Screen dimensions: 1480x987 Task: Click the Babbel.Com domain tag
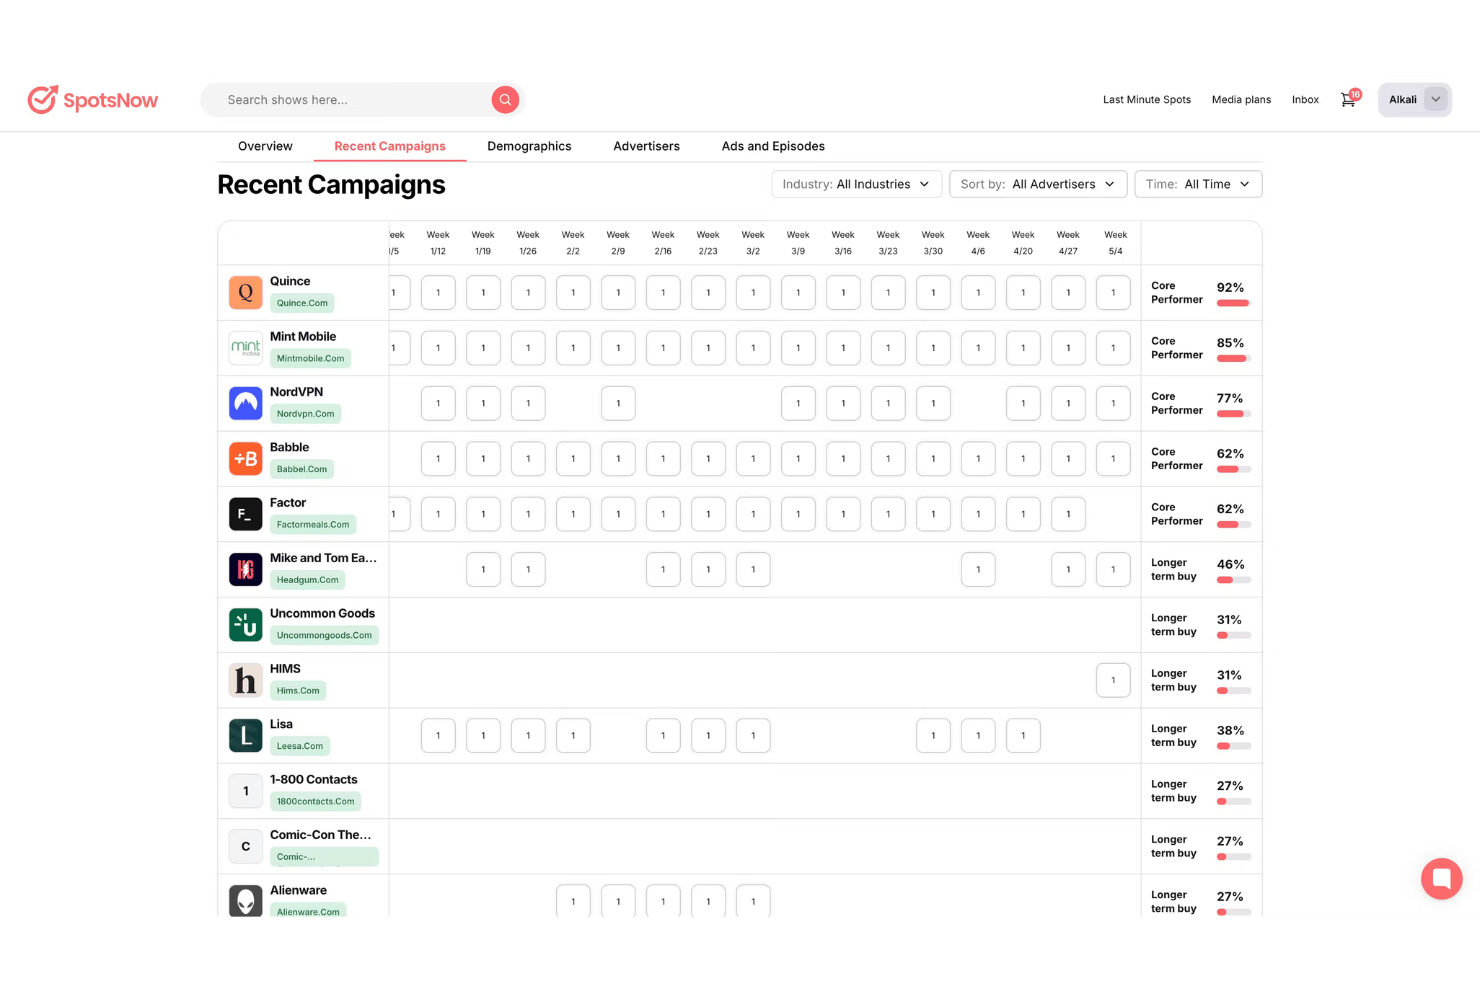point(302,469)
